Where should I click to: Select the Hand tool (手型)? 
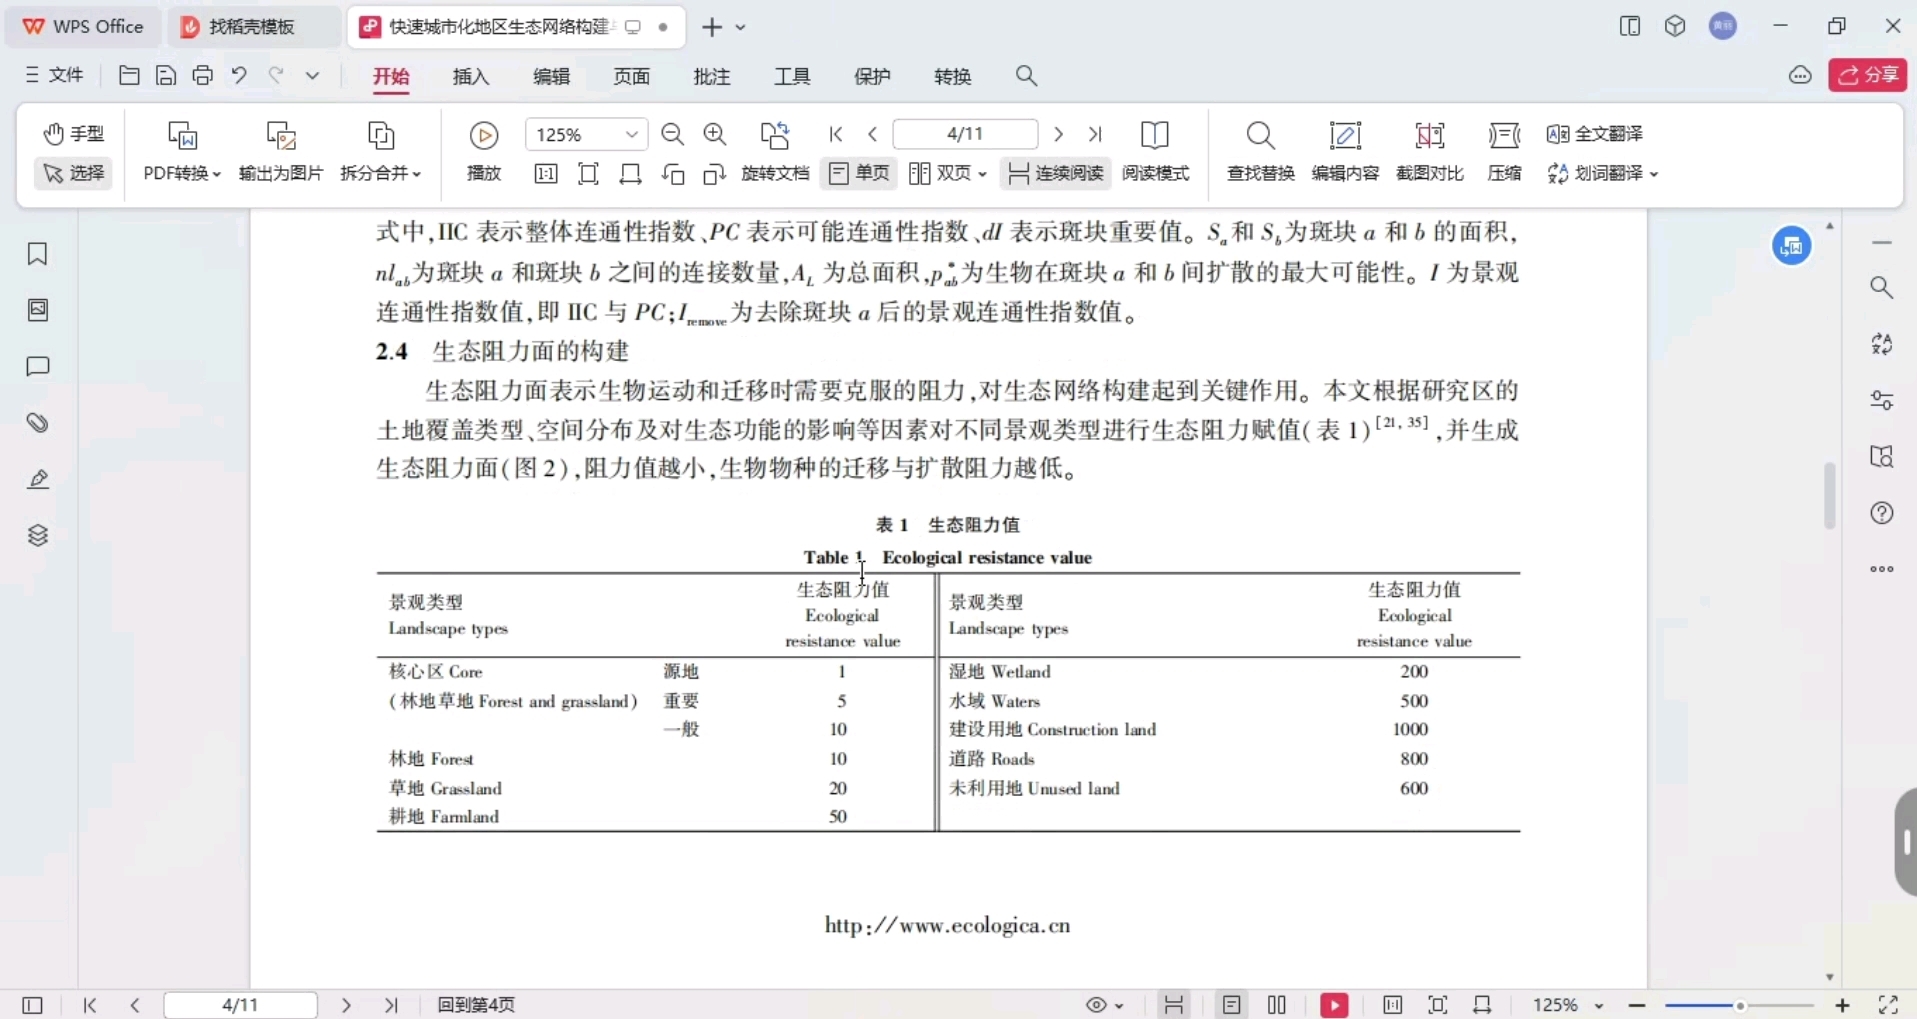click(x=73, y=133)
